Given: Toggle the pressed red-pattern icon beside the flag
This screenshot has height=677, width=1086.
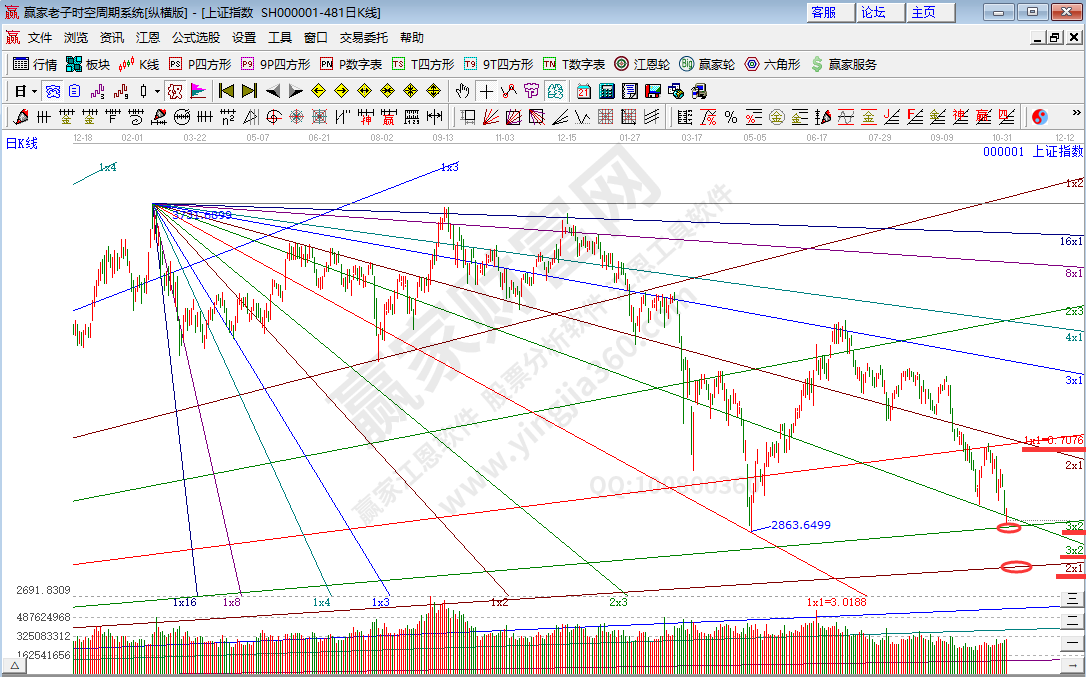Looking at the screenshot, I should (x=175, y=91).
